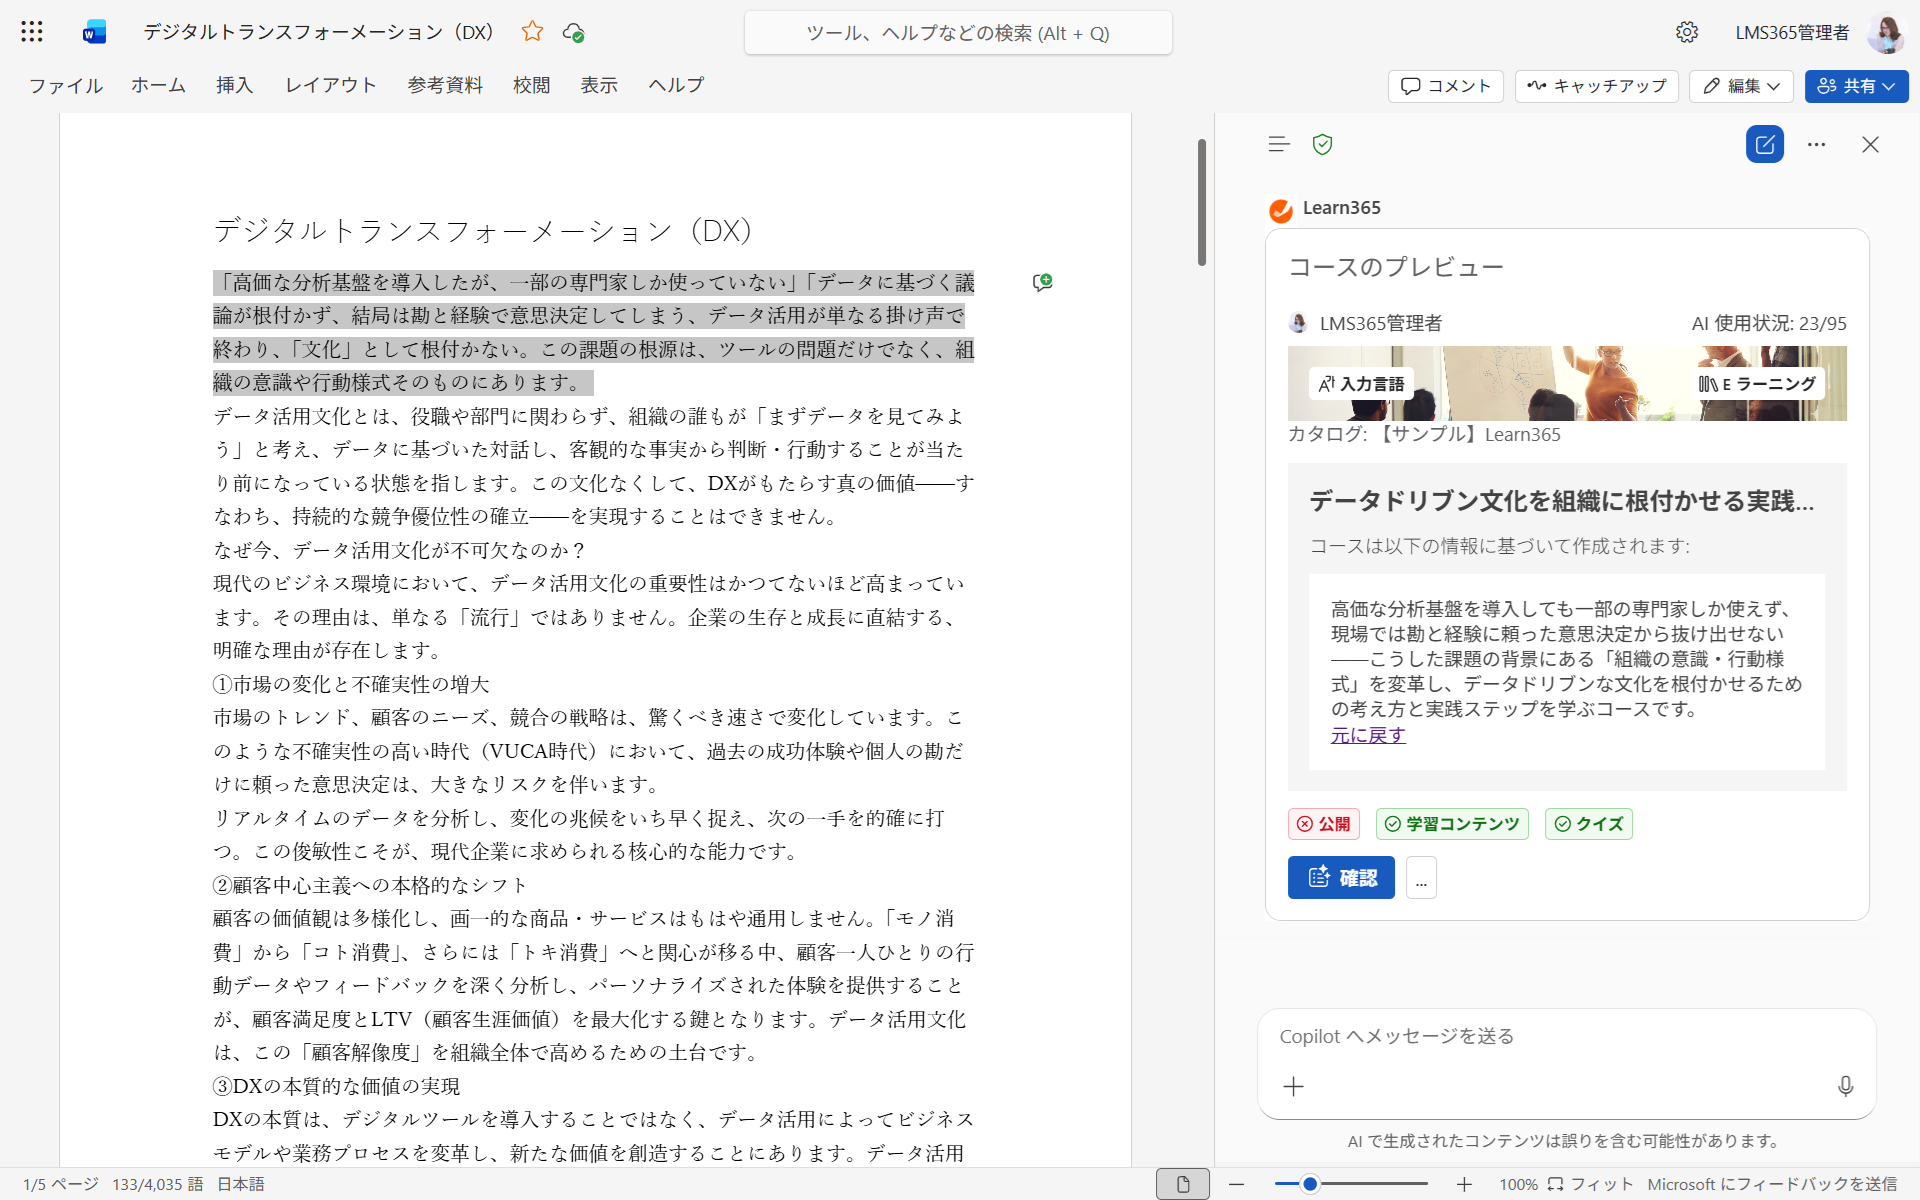Click the Copilot へメッセージを送る input field
The width and height of the screenshot is (1920, 1200).
pyautogui.click(x=1566, y=1037)
